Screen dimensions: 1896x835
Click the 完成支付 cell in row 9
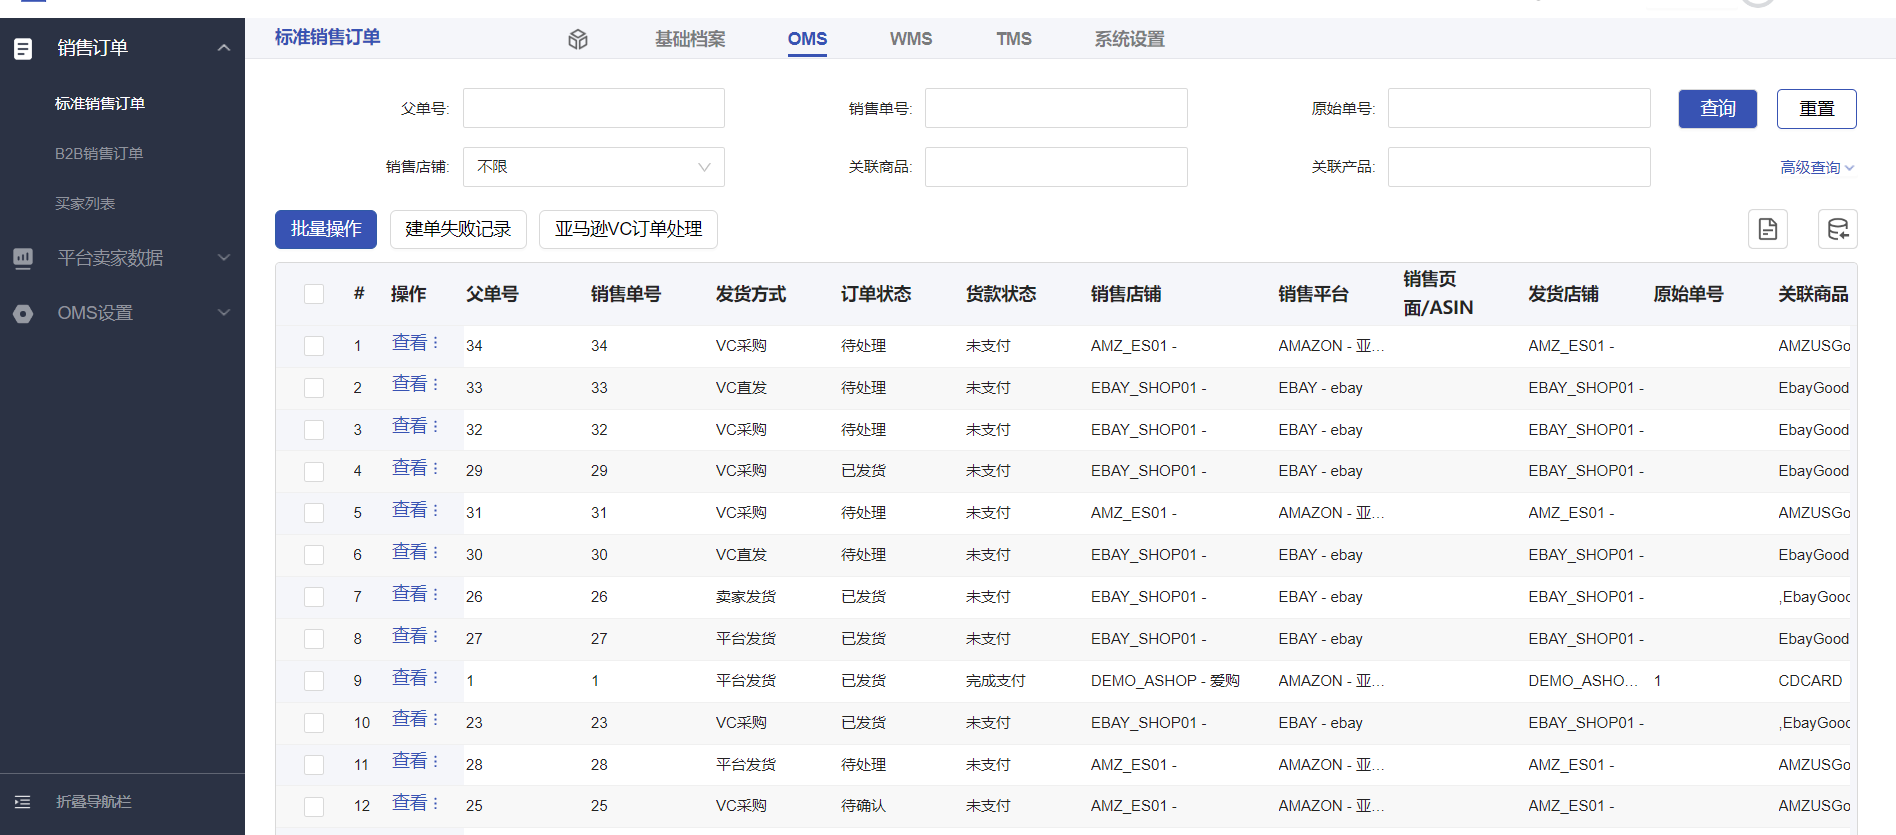pos(996,681)
